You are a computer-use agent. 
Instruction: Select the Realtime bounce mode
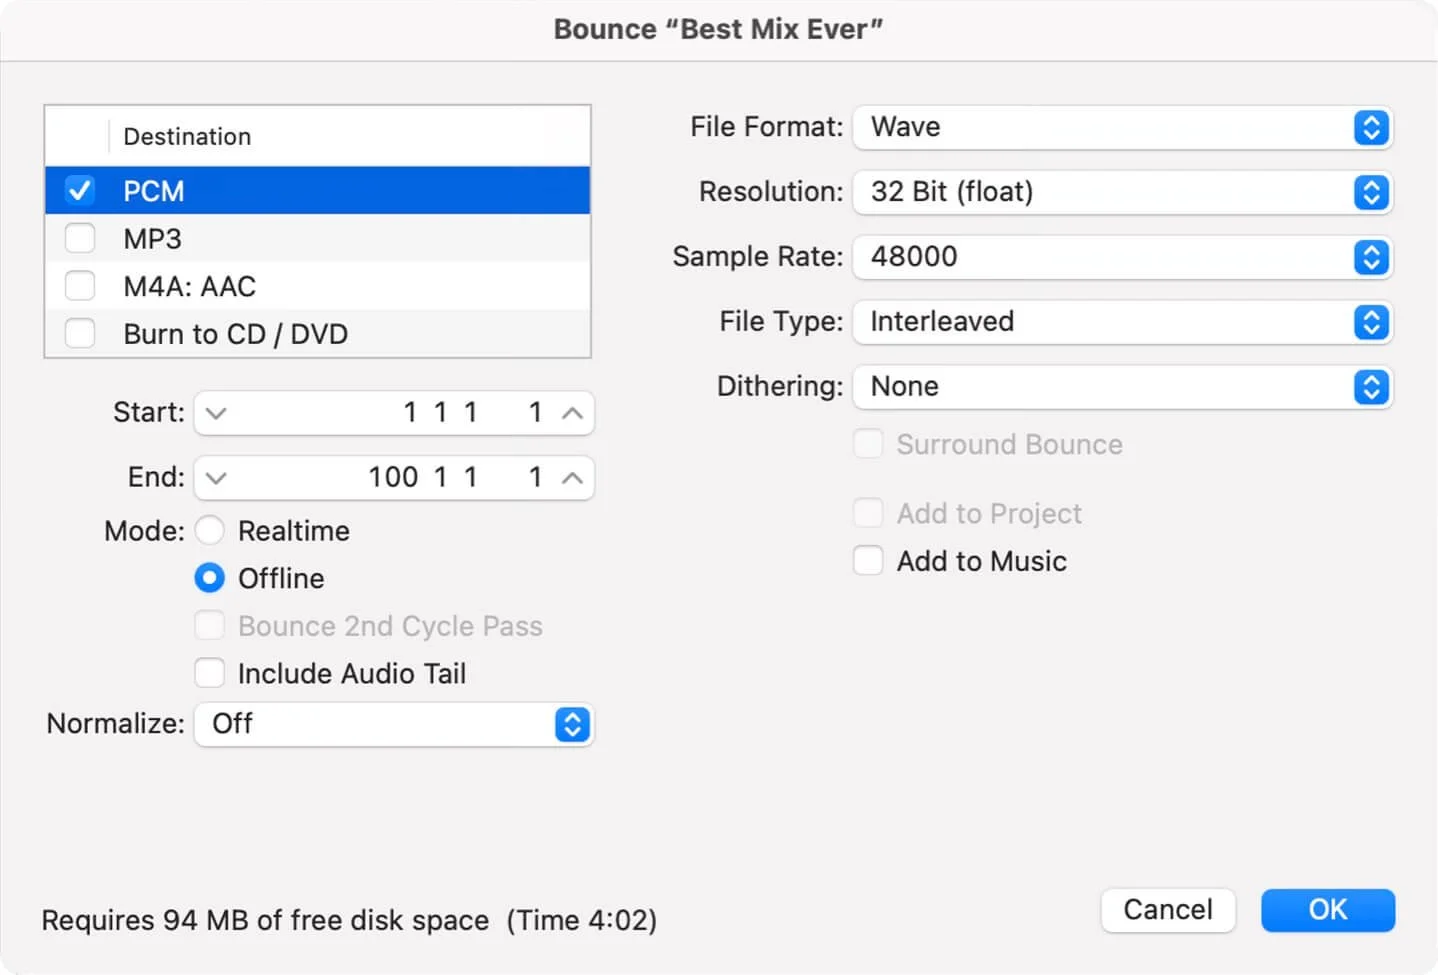pyautogui.click(x=209, y=530)
